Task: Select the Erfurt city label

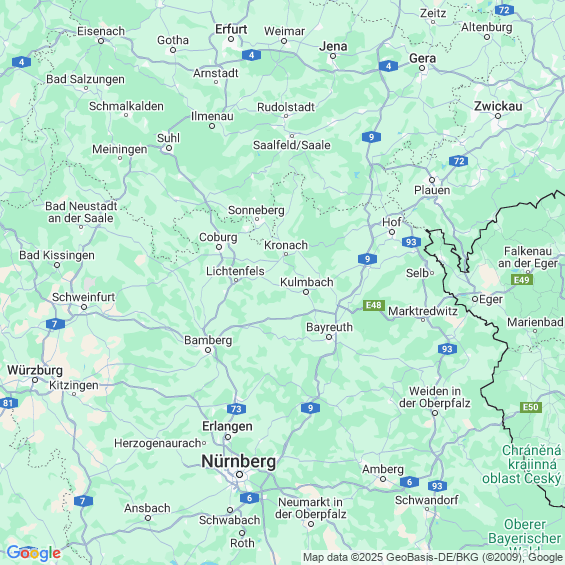Action: tap(231, 29)
